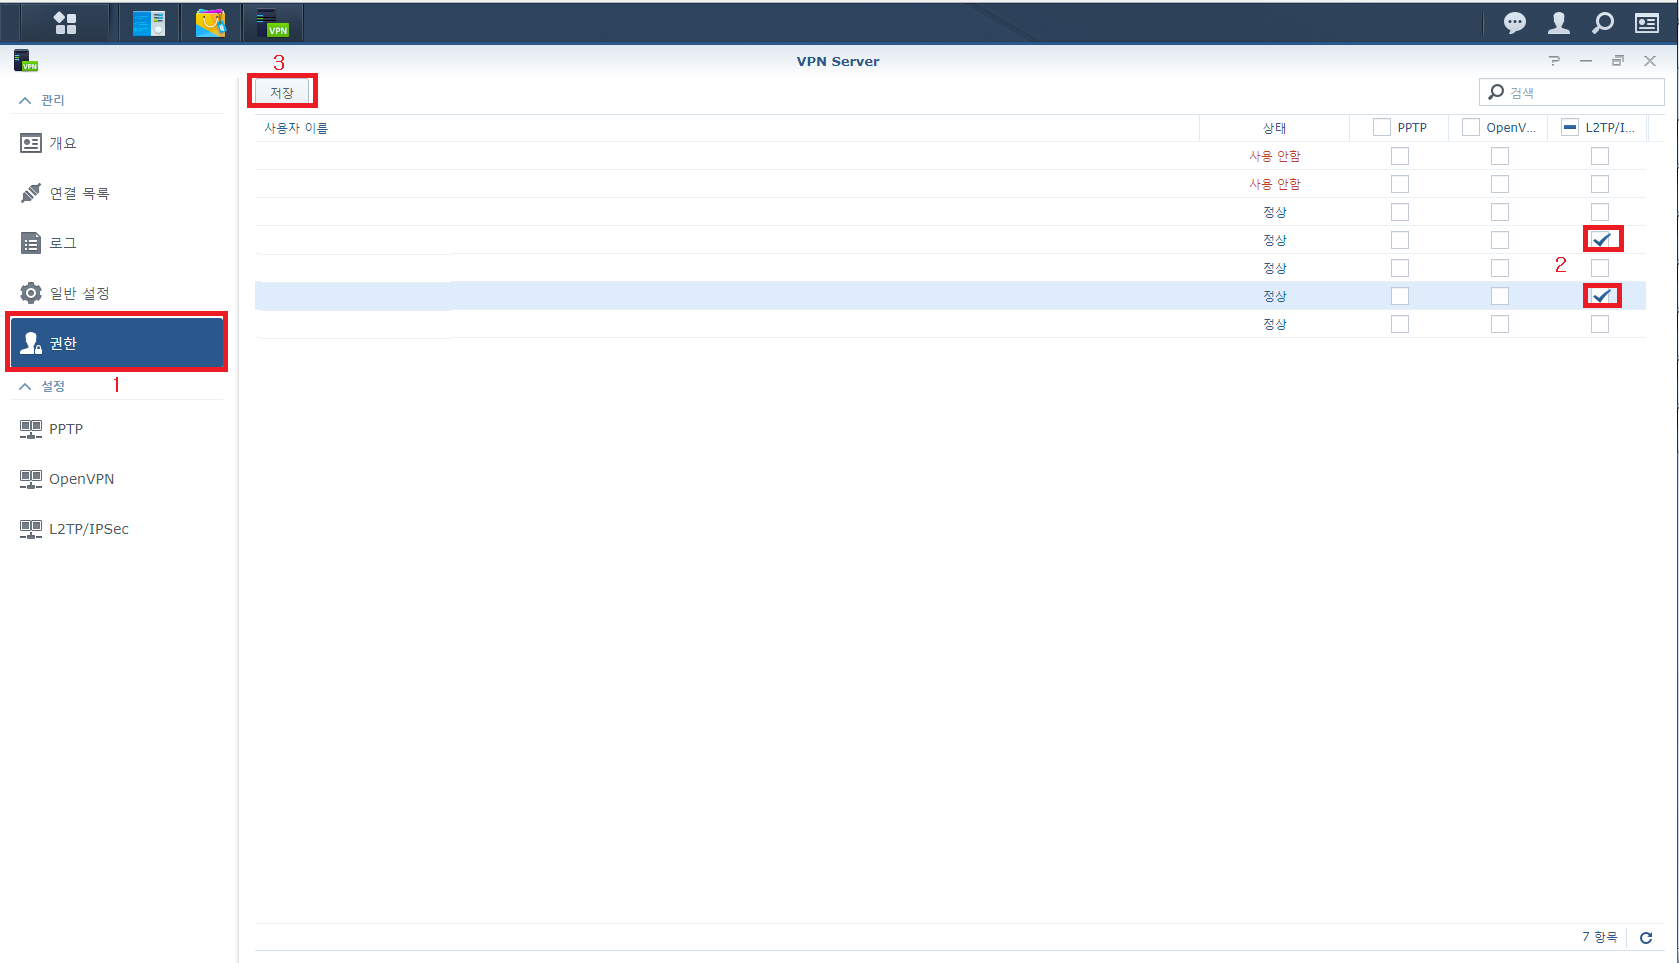The width and height of the screenshot is (1679, 963).
Task: Open the 로그 log page
Action: [x=117, y=243]
